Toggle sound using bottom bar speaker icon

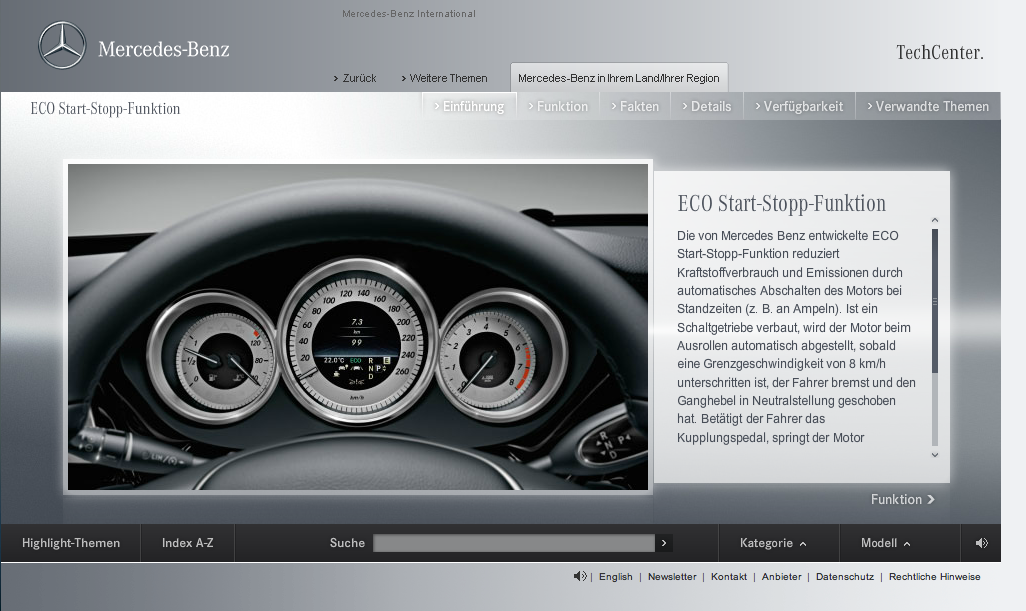(981, 543)
